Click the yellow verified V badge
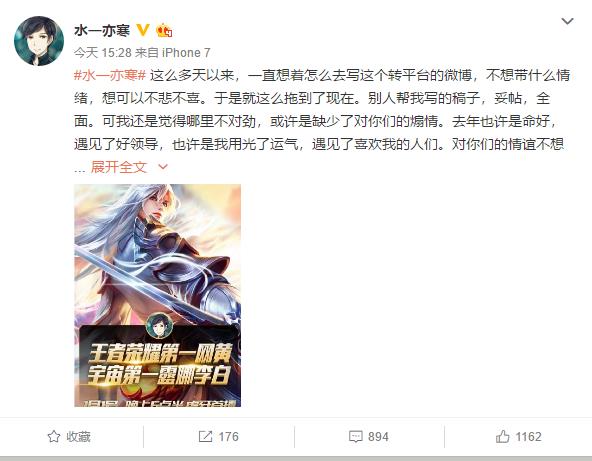 click(x=143, y=30)
